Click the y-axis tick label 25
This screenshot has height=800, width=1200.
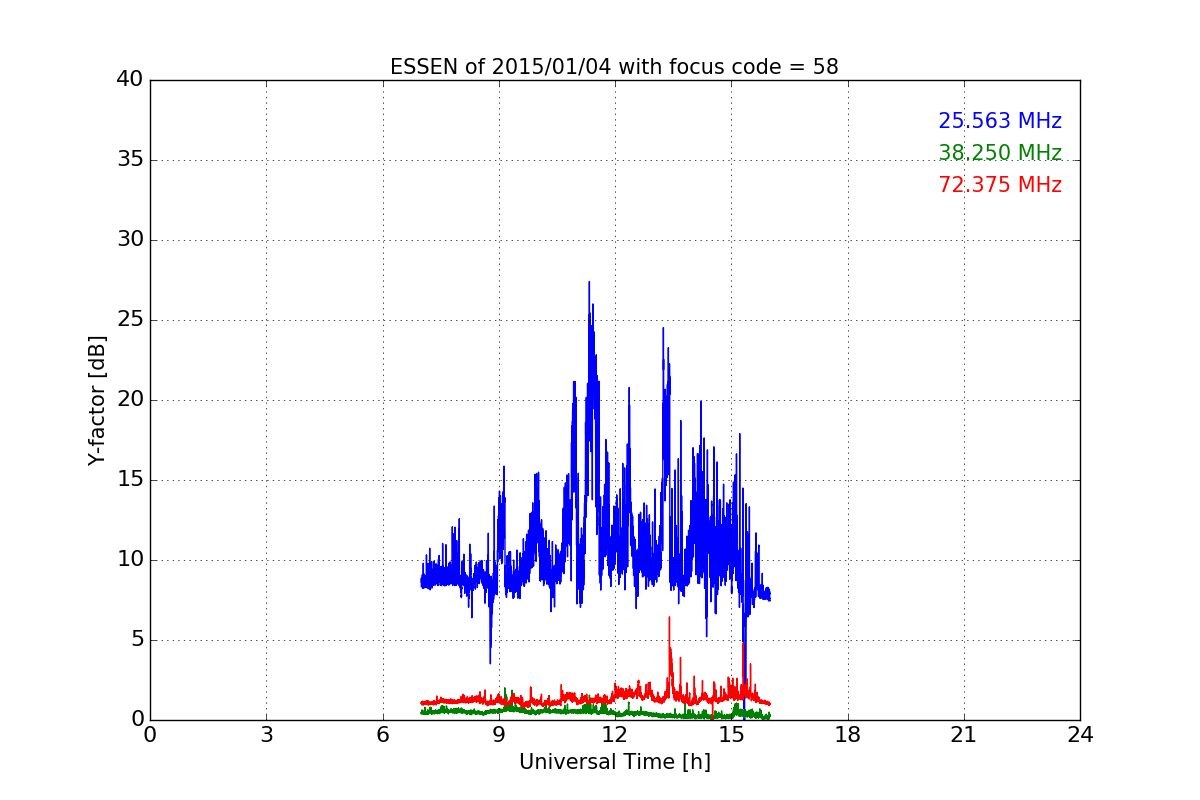point(130,320)
